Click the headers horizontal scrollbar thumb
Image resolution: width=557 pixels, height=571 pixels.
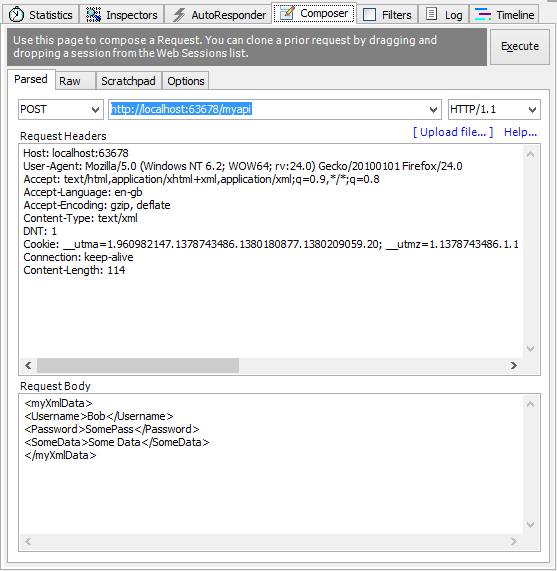point(138,365)
